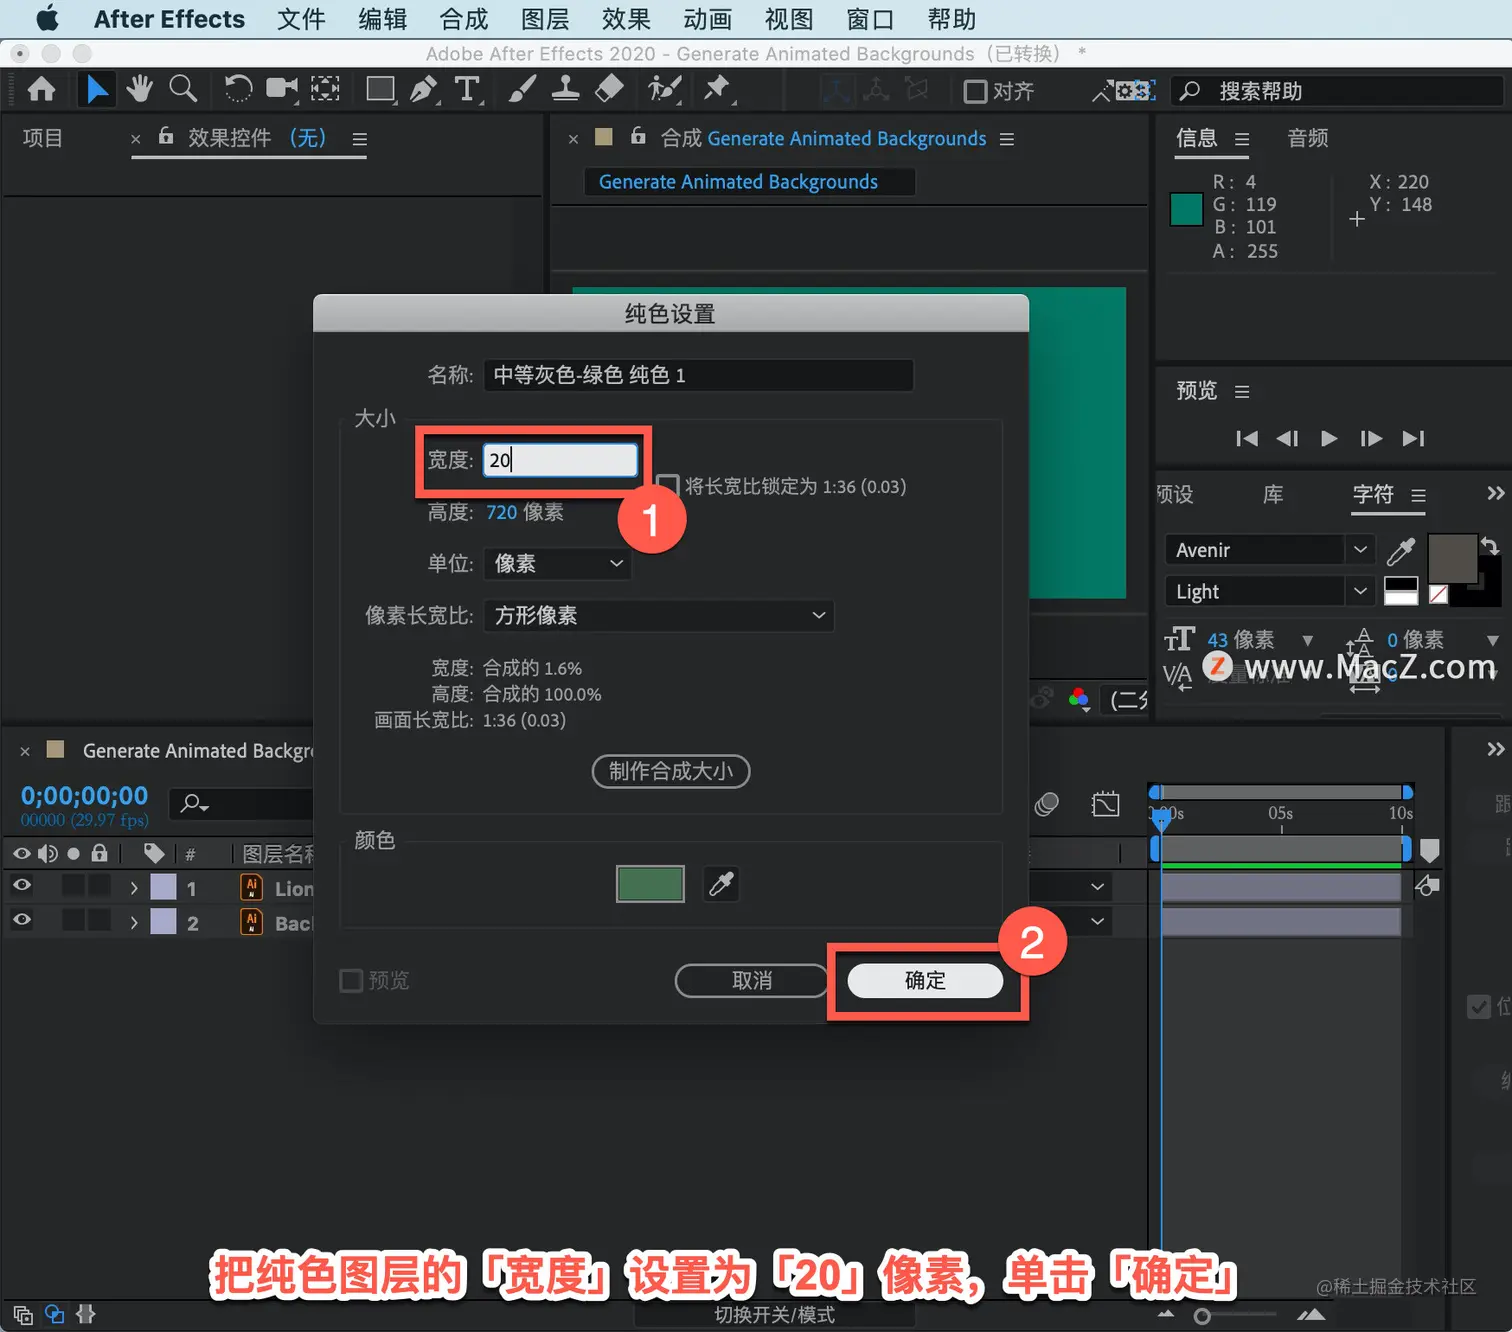Click Make Comp Size (制作合成大小) button
The height and width of the screenshot is (1332, 1512).
coord(671,771)
